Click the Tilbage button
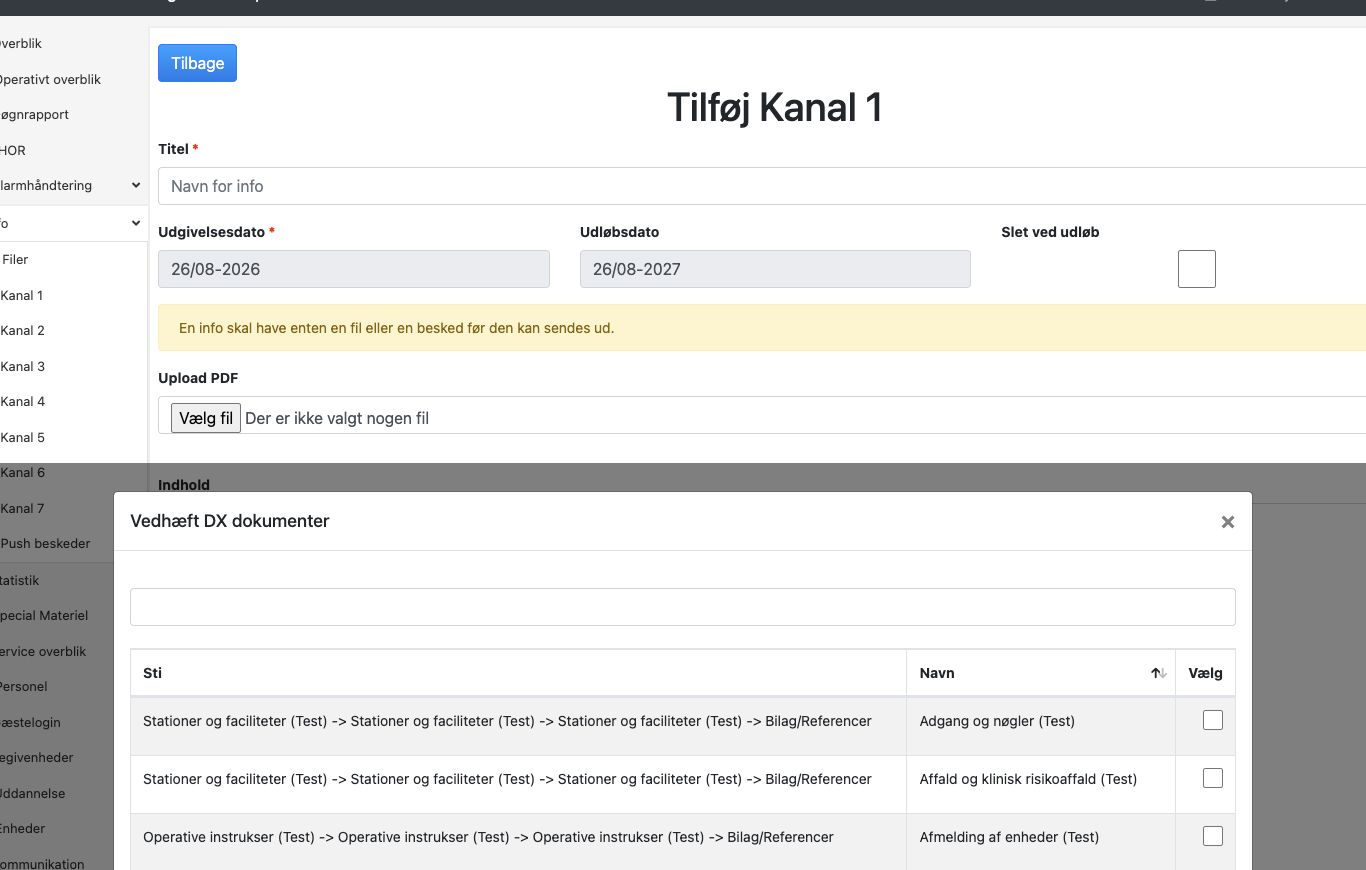 tap(197, 63)
